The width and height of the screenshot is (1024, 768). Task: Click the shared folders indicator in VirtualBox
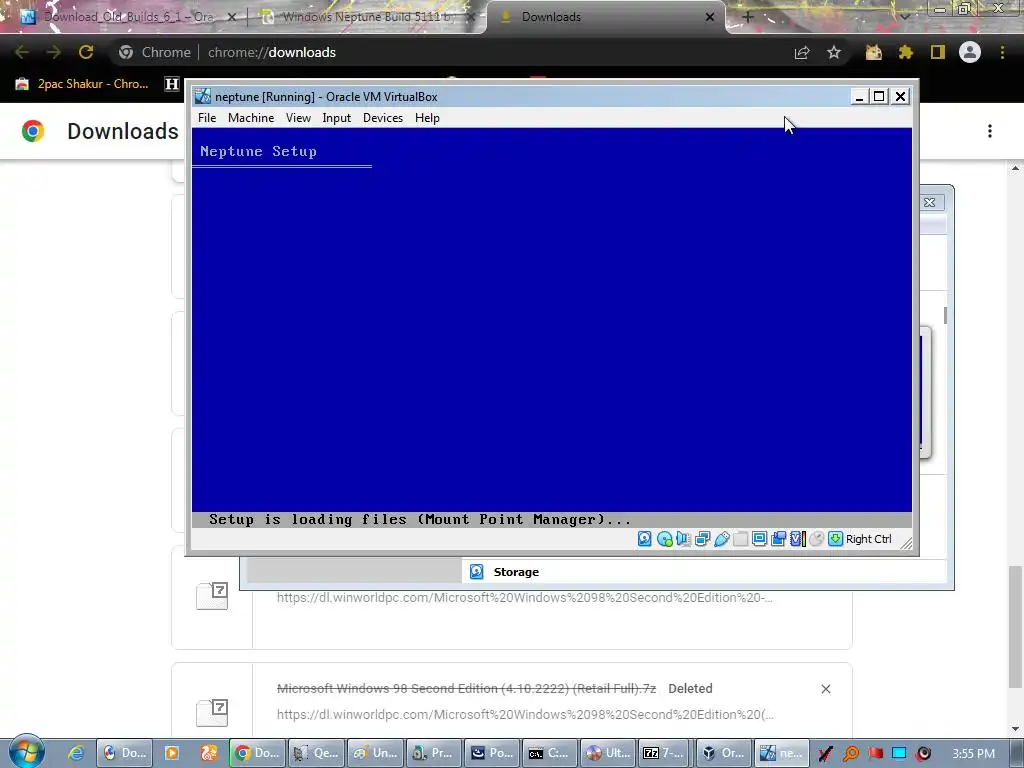coord(741,539)
